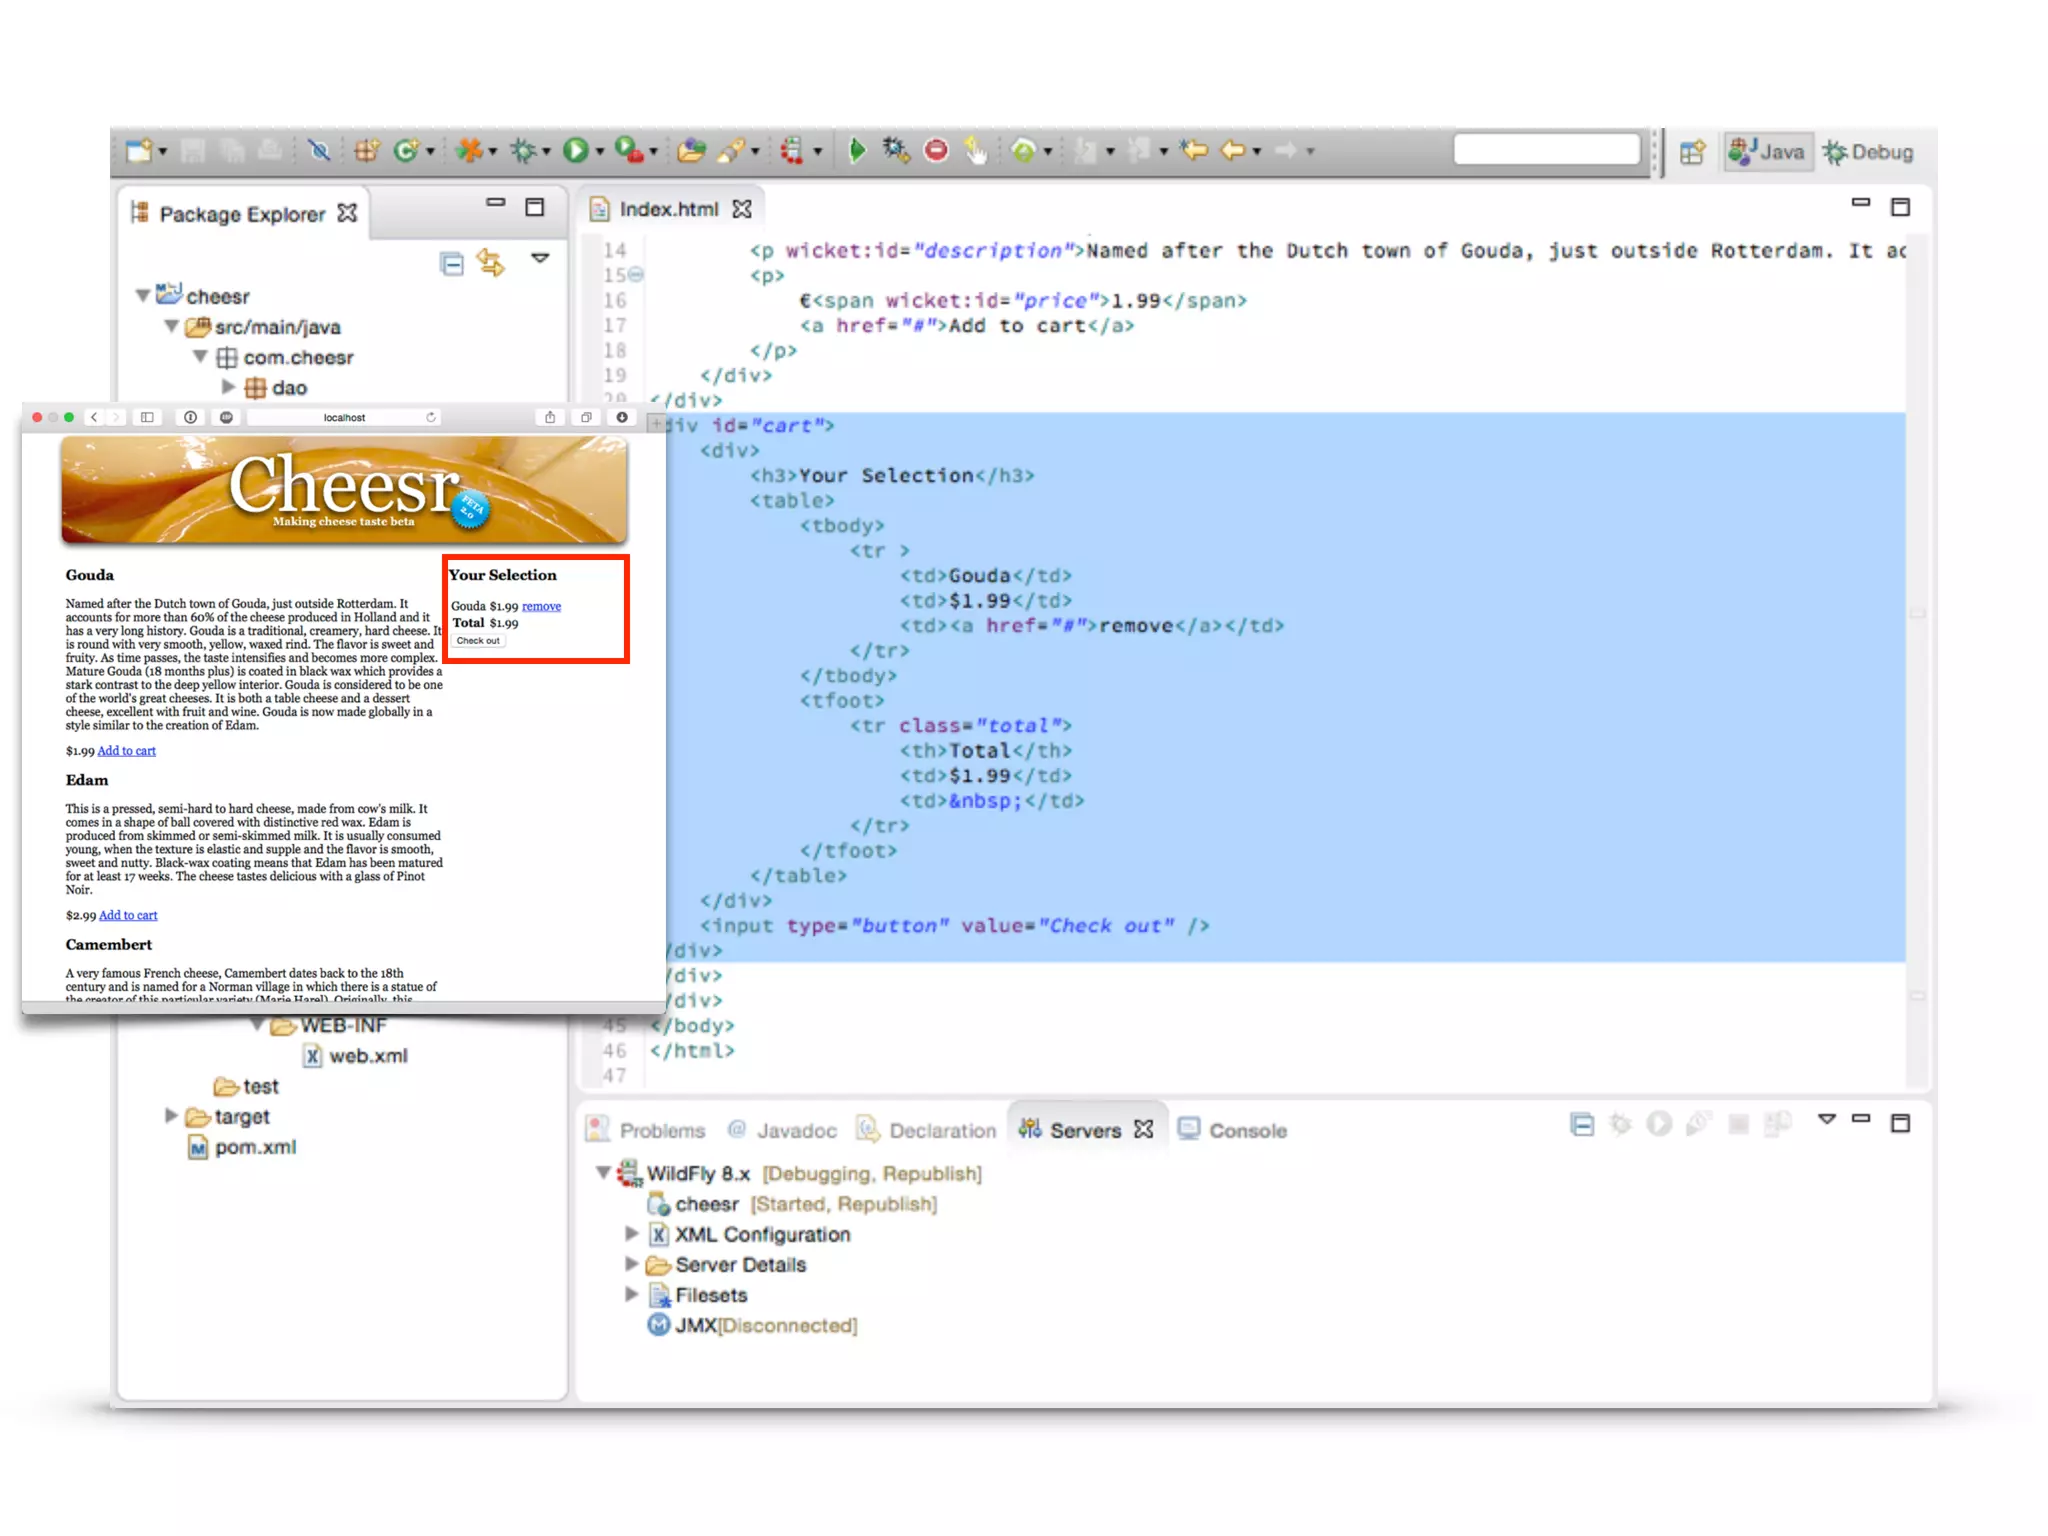This screenshot has height=1536, width=2048.
Task: Click the green Run button in toolbar
Action: (575, 151)
